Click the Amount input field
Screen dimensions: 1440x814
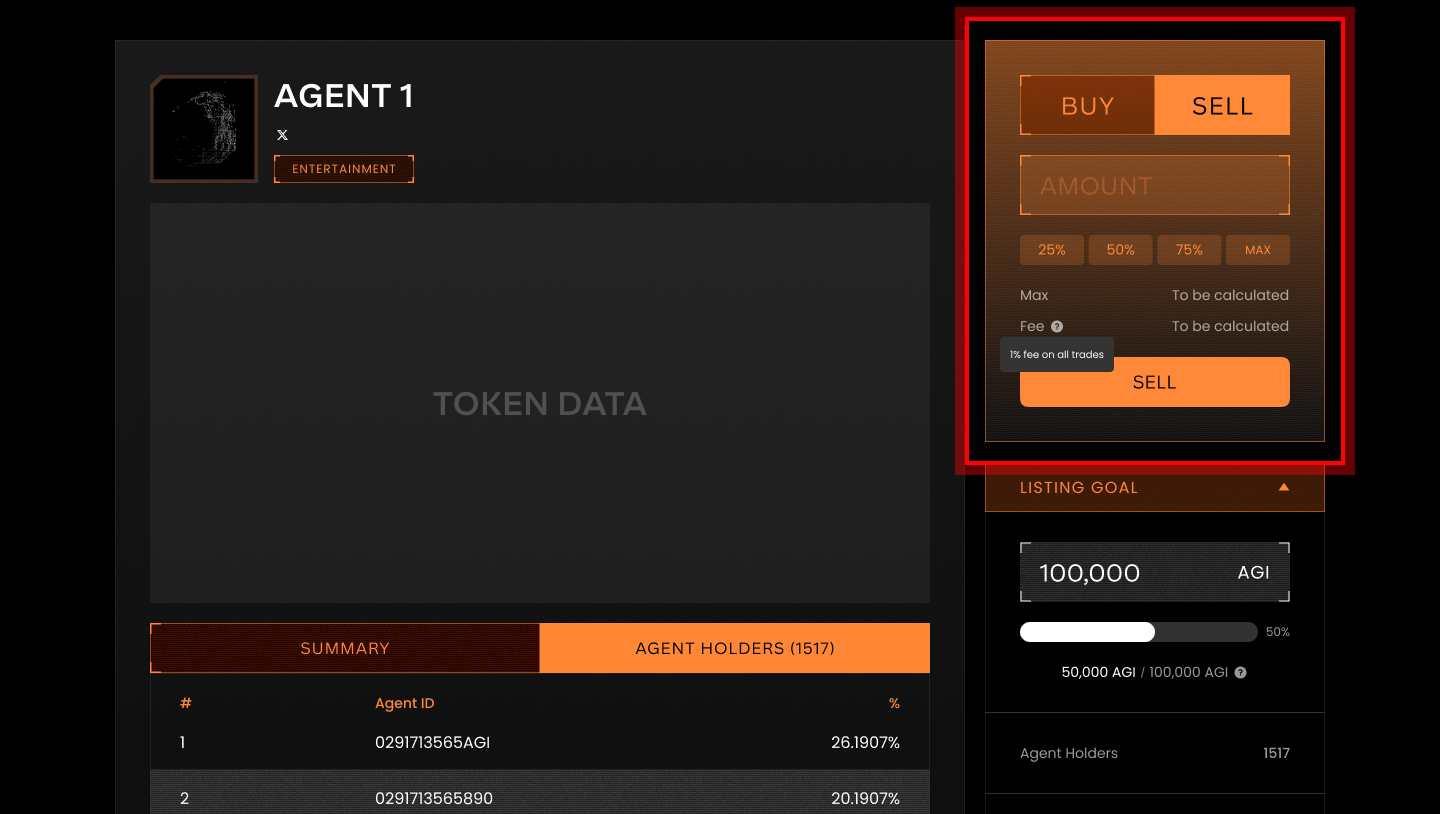pos(1154,186)
